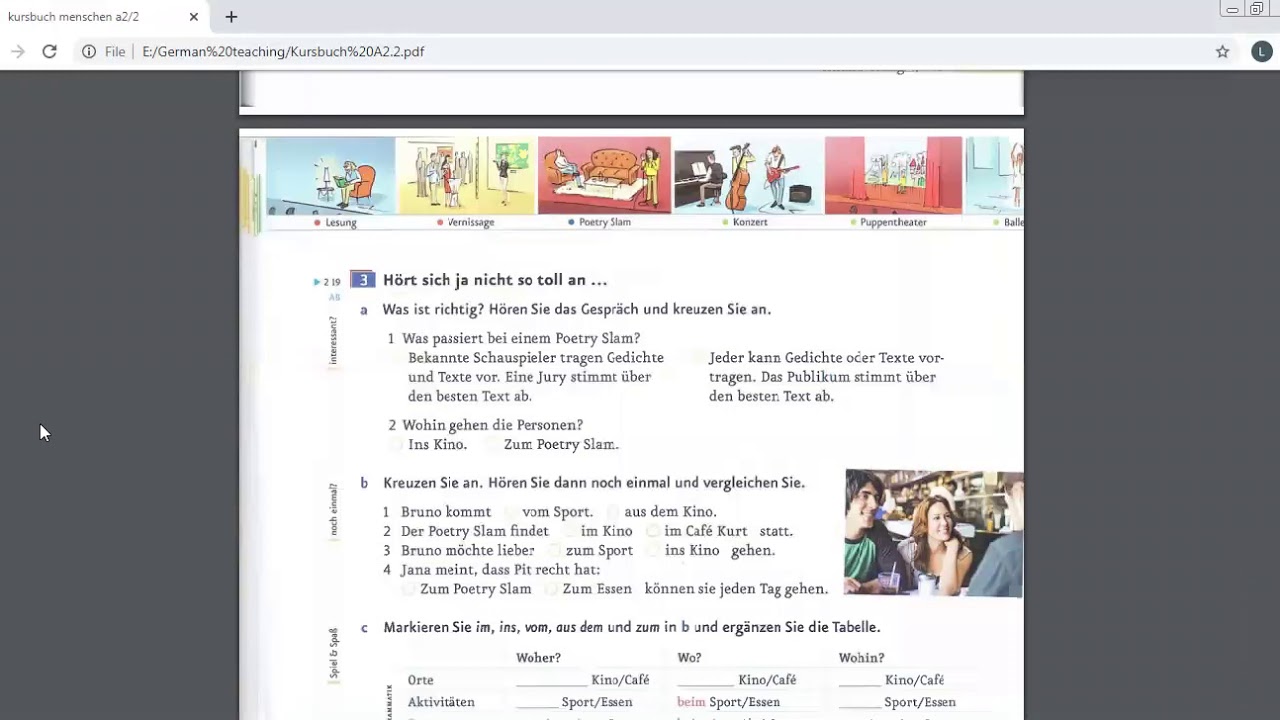The image size is (1280, 720).
Task: Click instruction Markieren Sie im, ins, vom
Action: tap(631, 628)
